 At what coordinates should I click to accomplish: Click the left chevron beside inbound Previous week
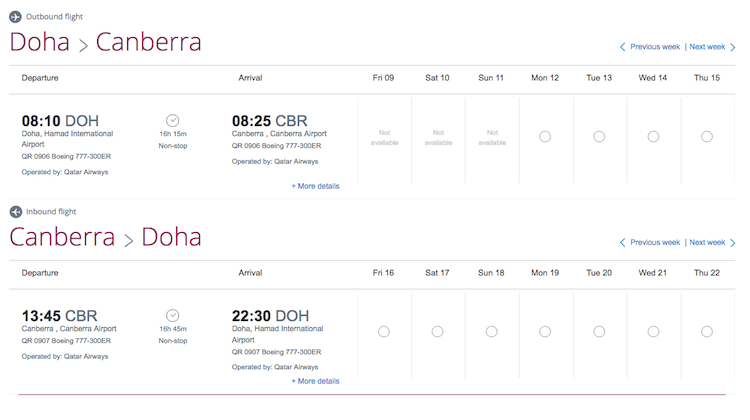(x=623, y=242)
